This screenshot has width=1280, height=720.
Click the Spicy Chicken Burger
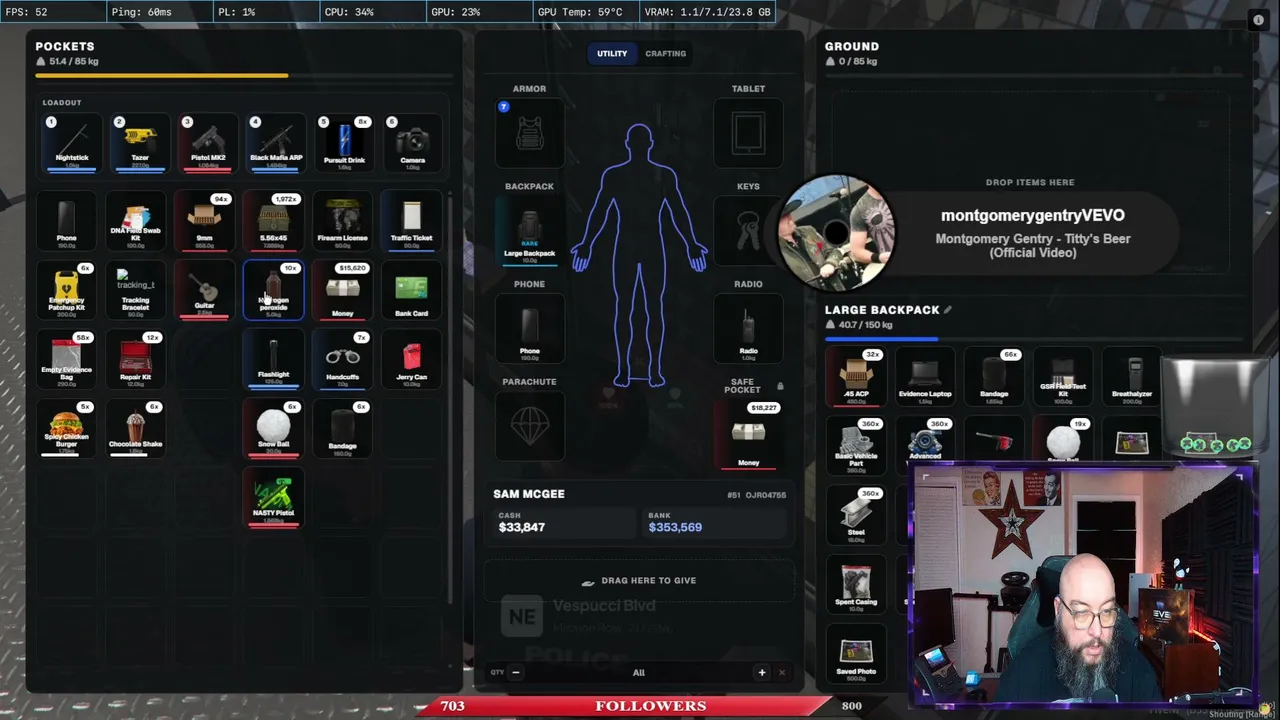(66, 429)
